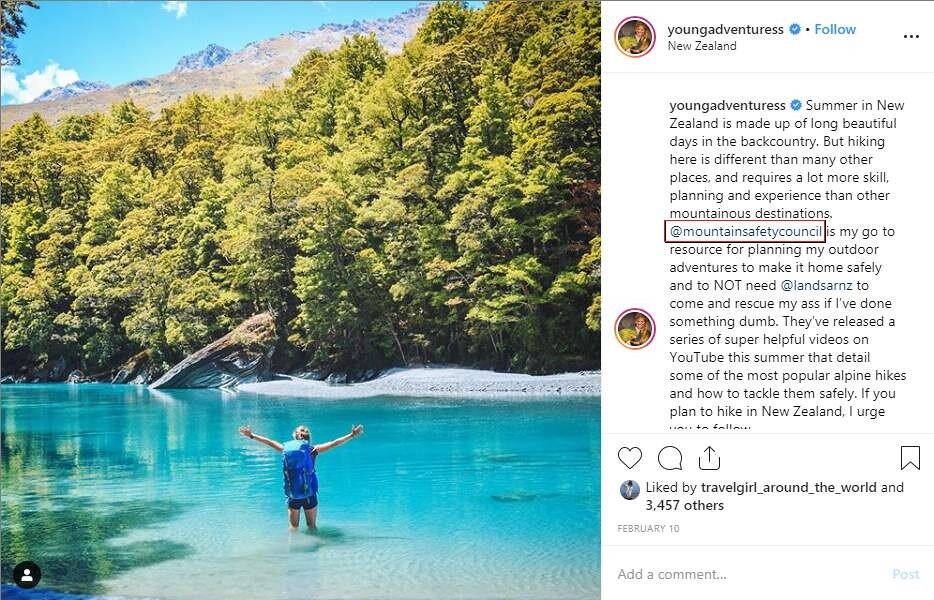Share the post using the share icon

(709, 458)
